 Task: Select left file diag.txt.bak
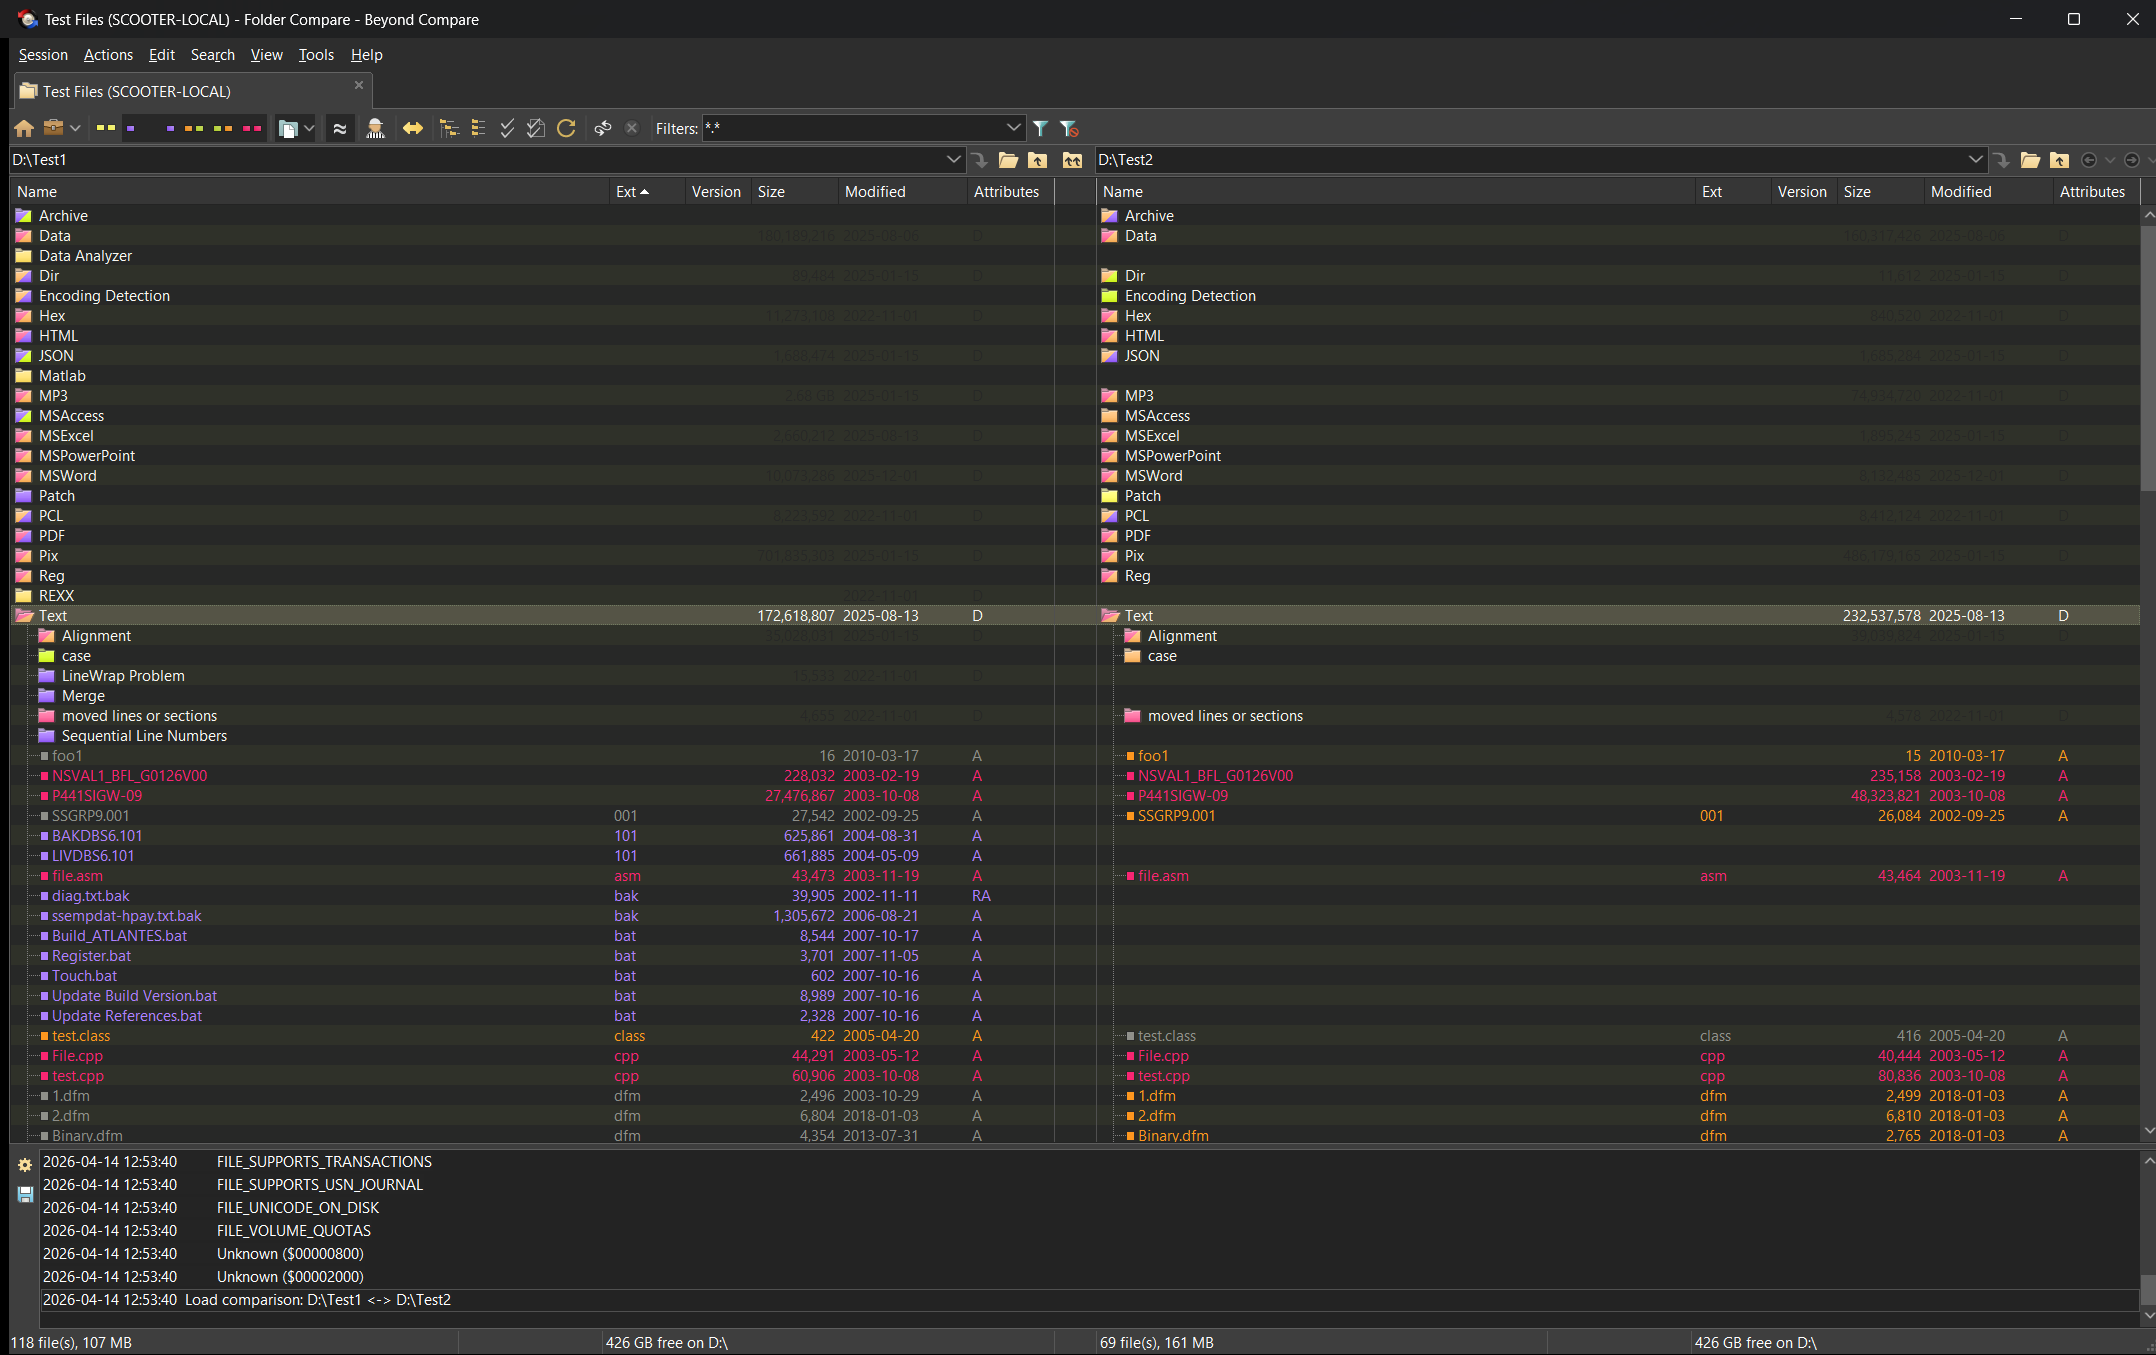(90, 896)
